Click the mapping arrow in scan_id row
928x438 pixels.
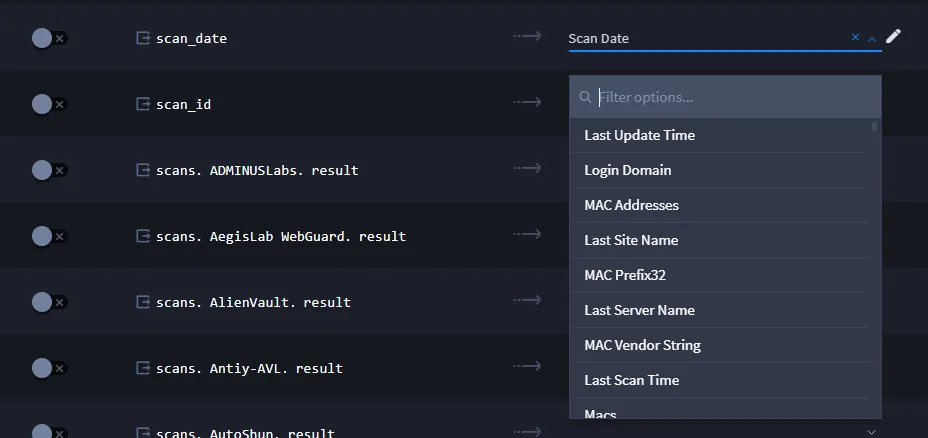(x=527, y=102)
